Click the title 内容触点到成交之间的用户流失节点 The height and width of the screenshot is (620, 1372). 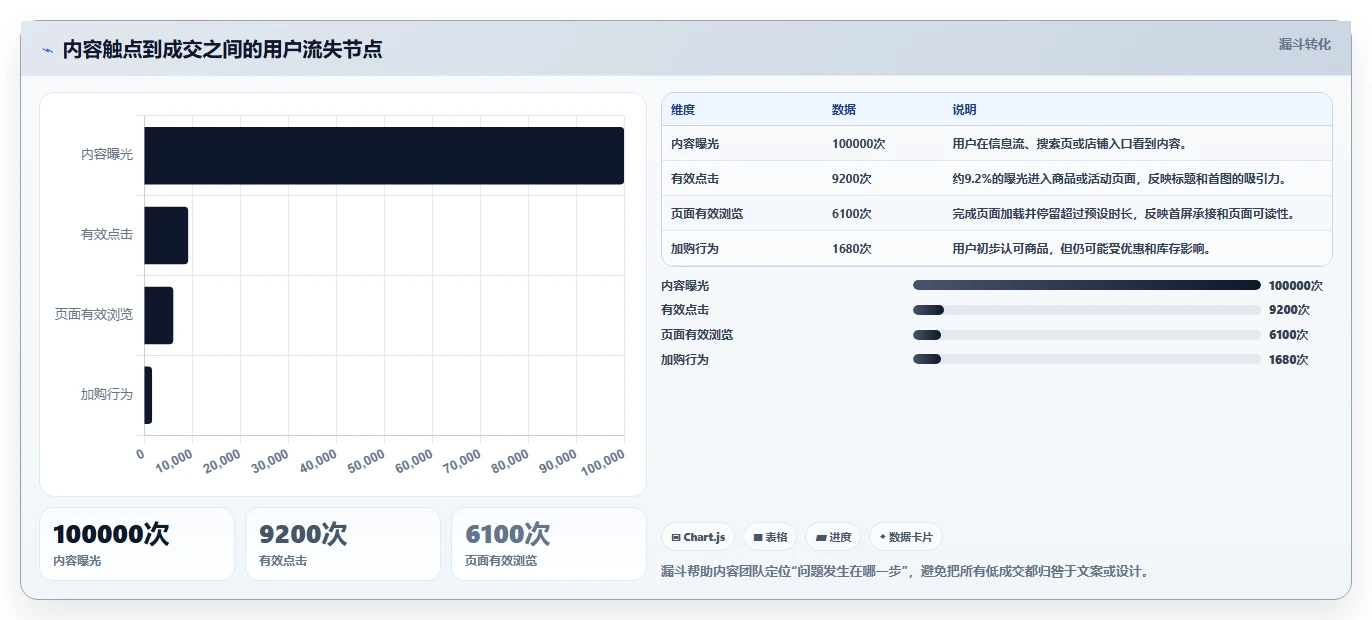click(222, 50)
